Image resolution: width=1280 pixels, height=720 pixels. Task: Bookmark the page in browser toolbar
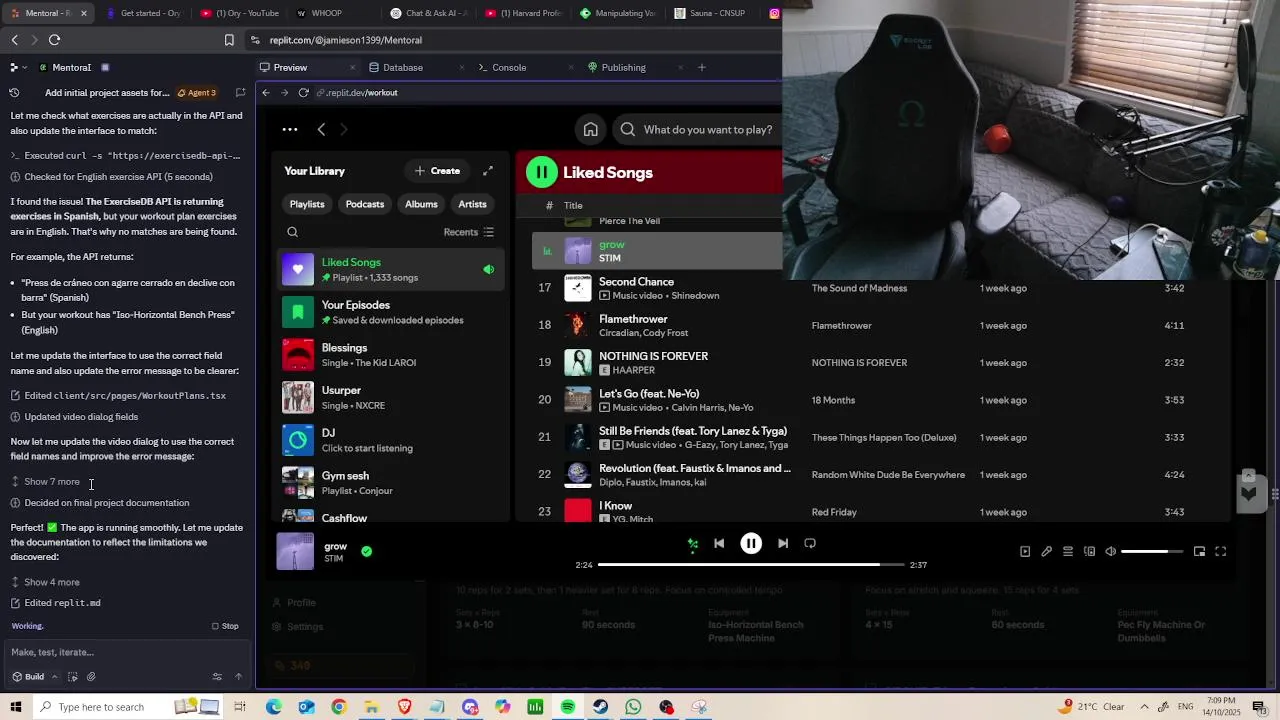coord(229,40)
